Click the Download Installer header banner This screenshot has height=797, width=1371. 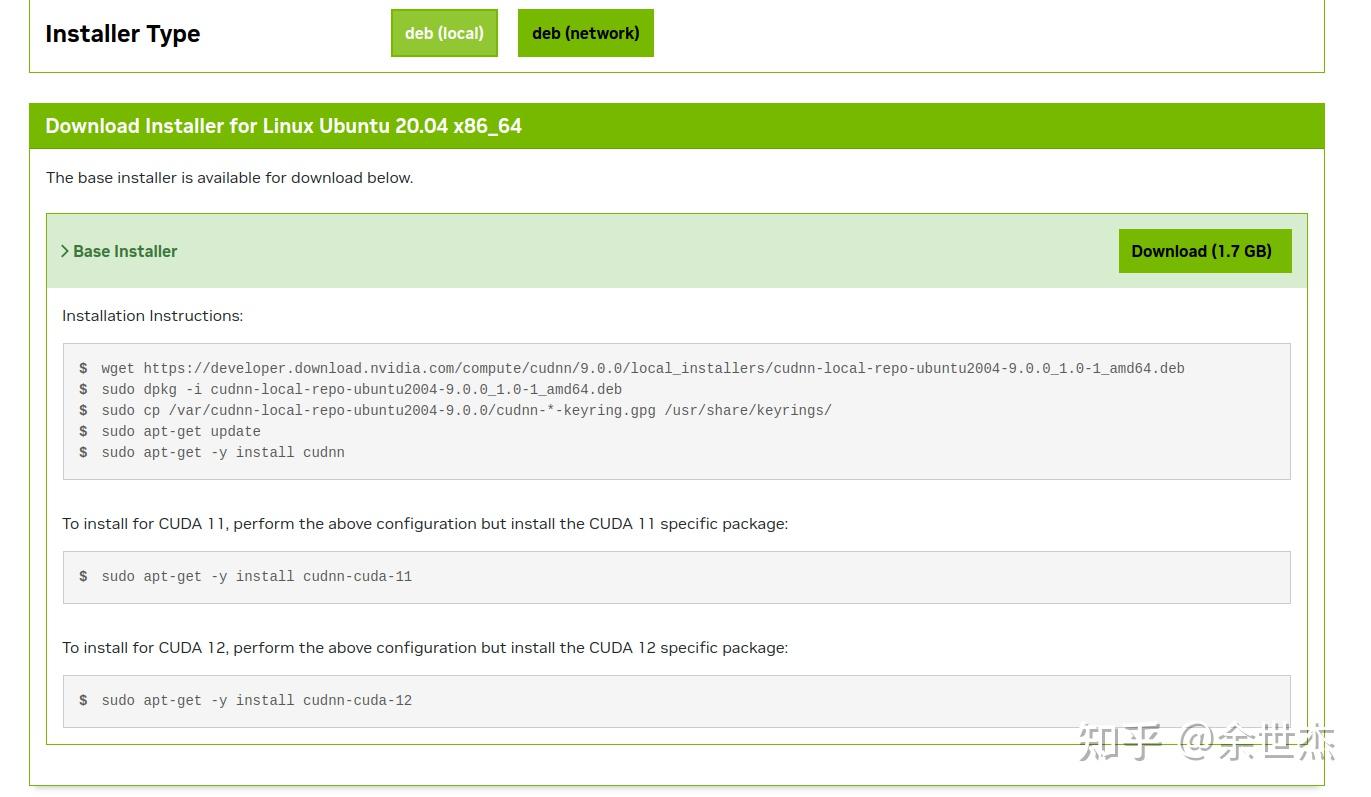click(x=283, y=126)
